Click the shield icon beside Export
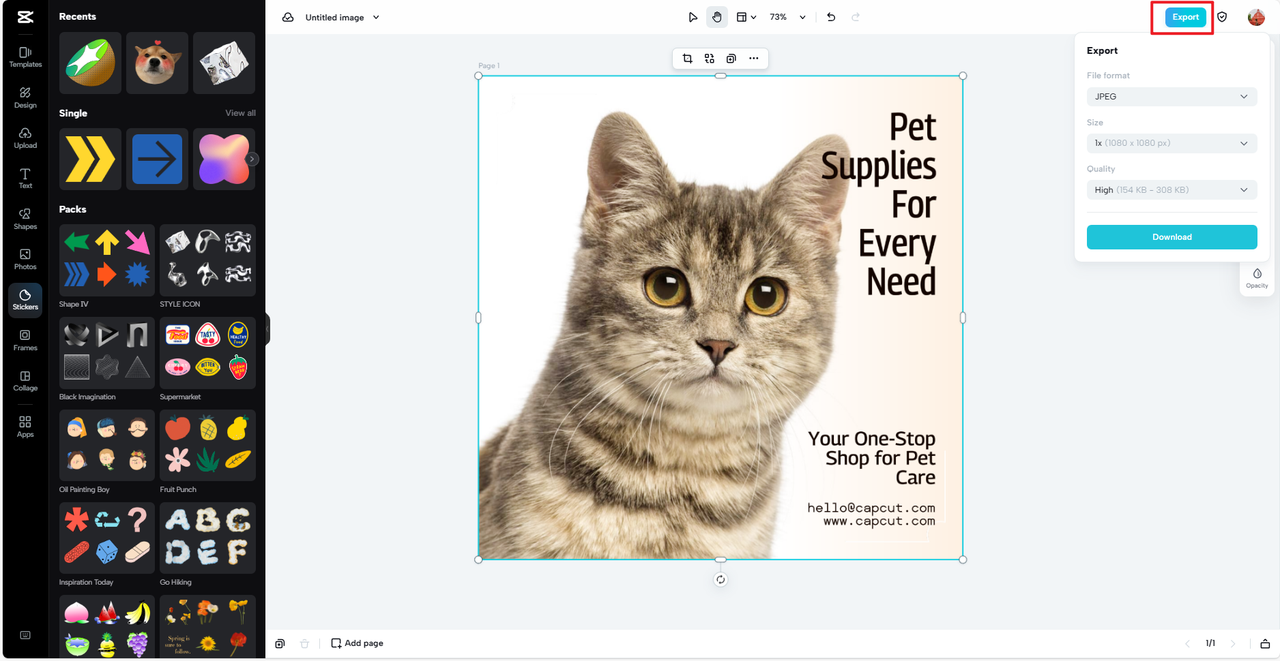 tap(1222, 17)
